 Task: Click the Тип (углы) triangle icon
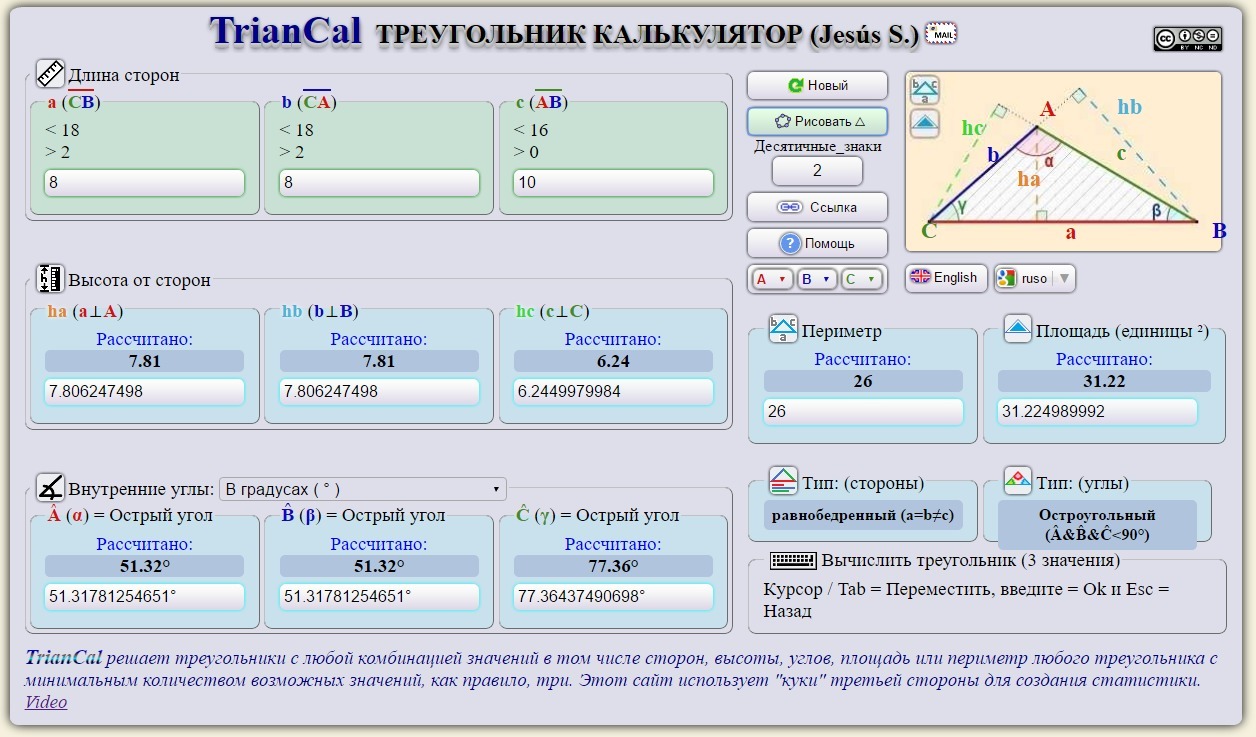[1017, 482]
